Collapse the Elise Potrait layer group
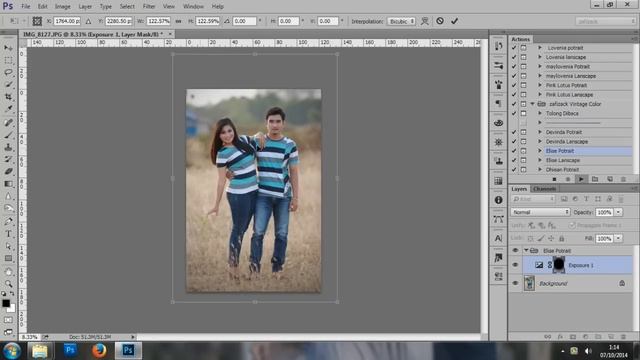The height and width of the screenshot is (360, 640). (x=526, y=250)
